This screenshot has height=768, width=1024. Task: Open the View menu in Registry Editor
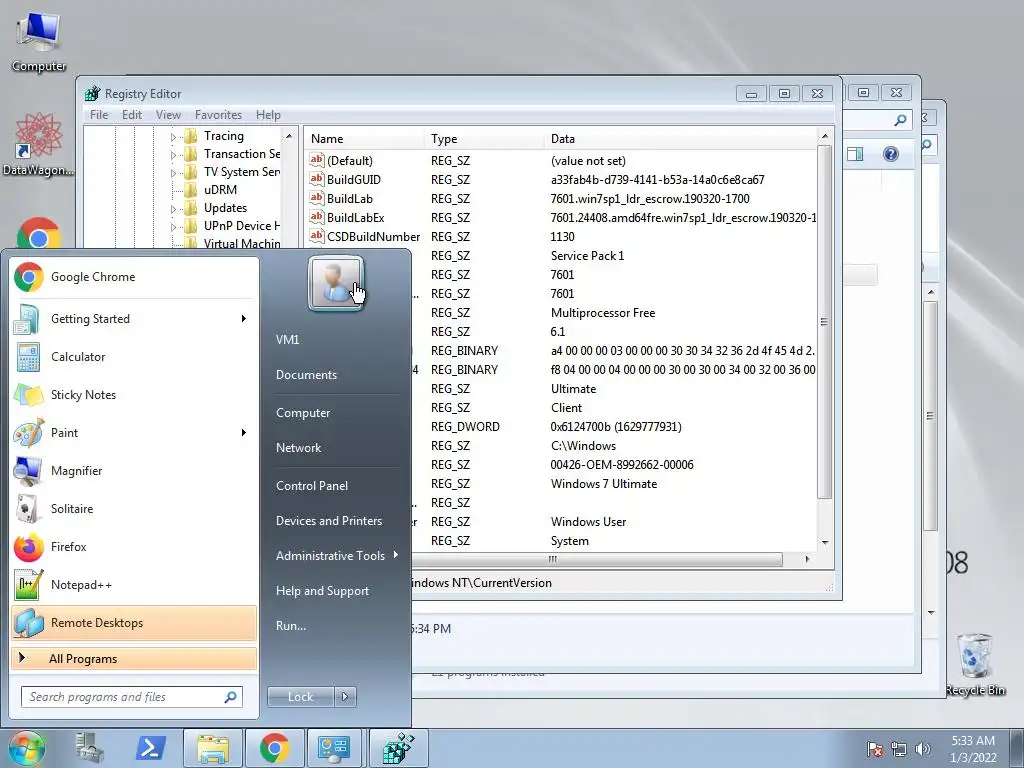[168, 115]
